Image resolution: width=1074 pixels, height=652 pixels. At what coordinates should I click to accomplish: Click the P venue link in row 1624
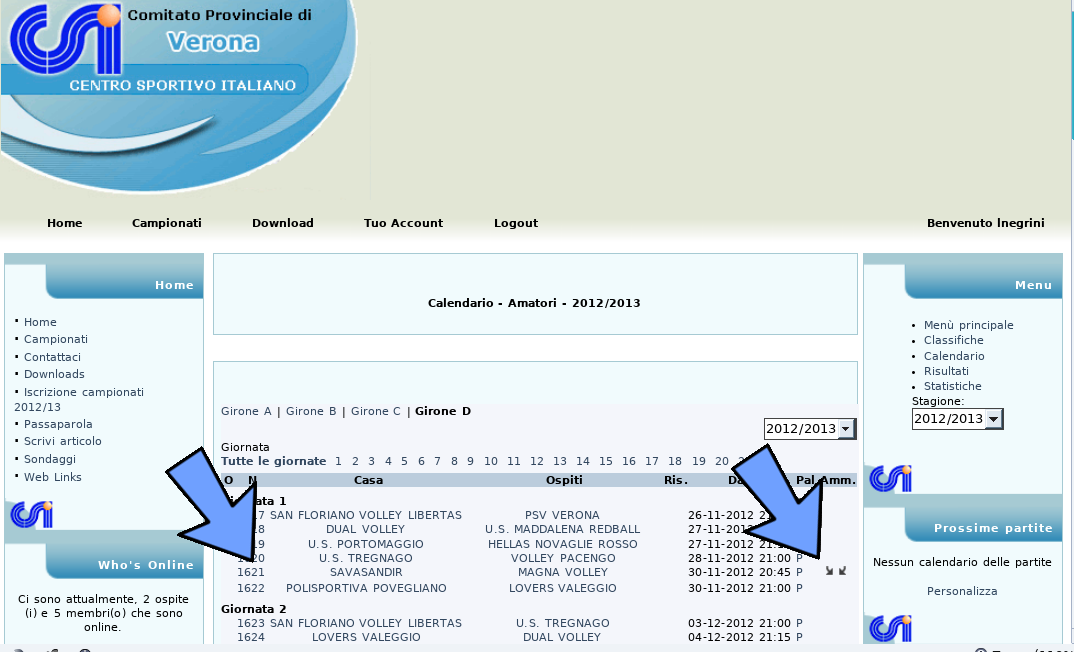tap(799, 638)
